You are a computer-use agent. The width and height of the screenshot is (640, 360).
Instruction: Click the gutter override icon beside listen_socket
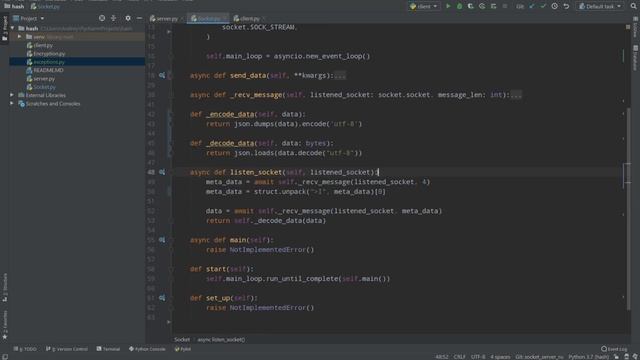pos(162,172)
